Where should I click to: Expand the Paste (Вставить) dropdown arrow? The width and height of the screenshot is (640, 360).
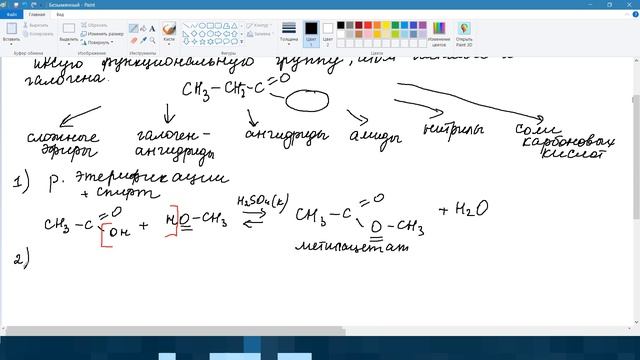[x=11, y=44]
